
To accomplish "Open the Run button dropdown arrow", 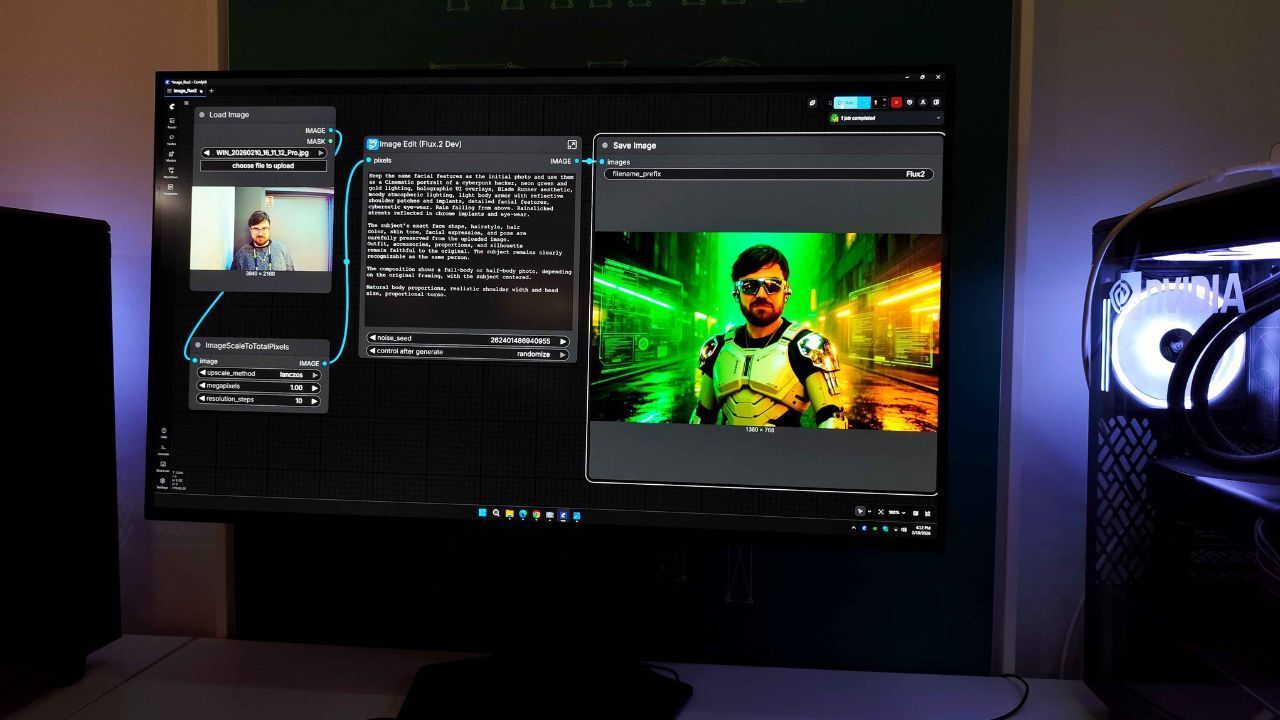I will pyautogui.click(x=865, y=102).
